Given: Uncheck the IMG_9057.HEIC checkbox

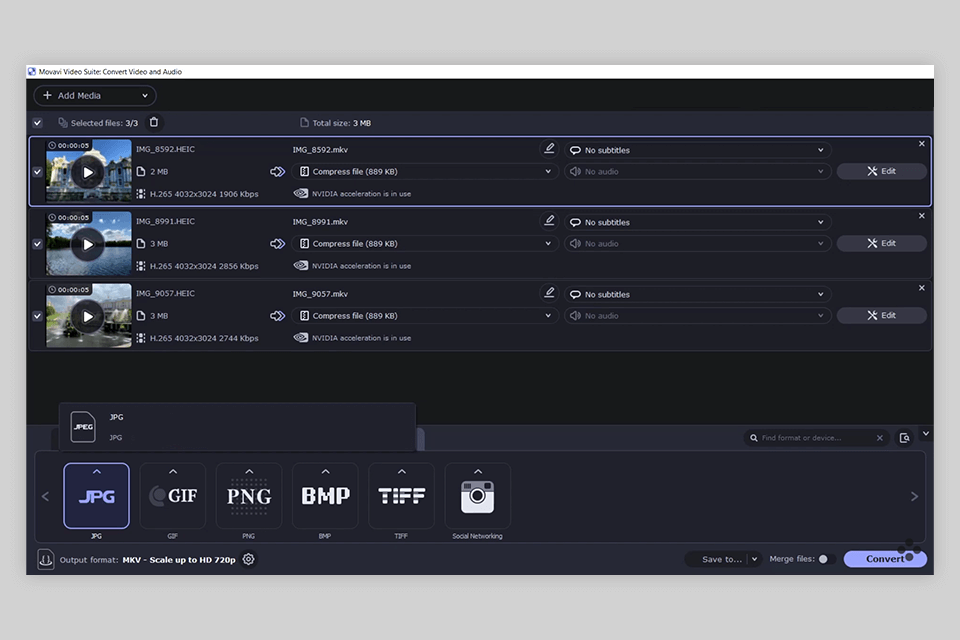Looking at the screenshot, I should point(37,316).
